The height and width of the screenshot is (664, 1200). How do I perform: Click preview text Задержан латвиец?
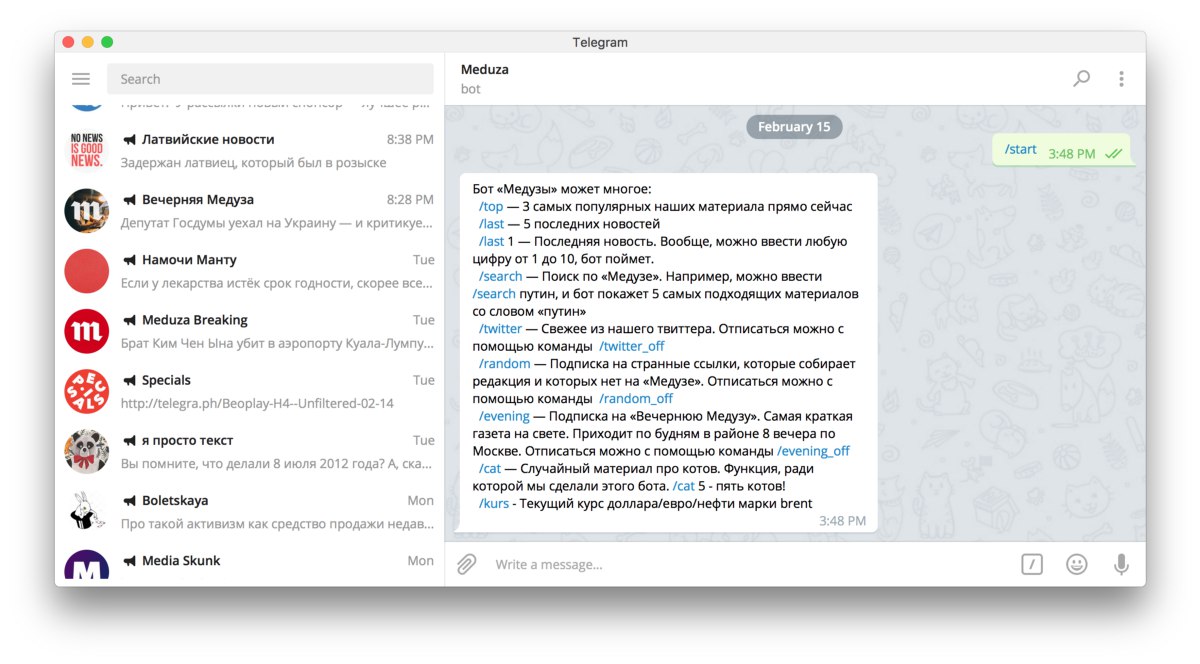(253, 162)
